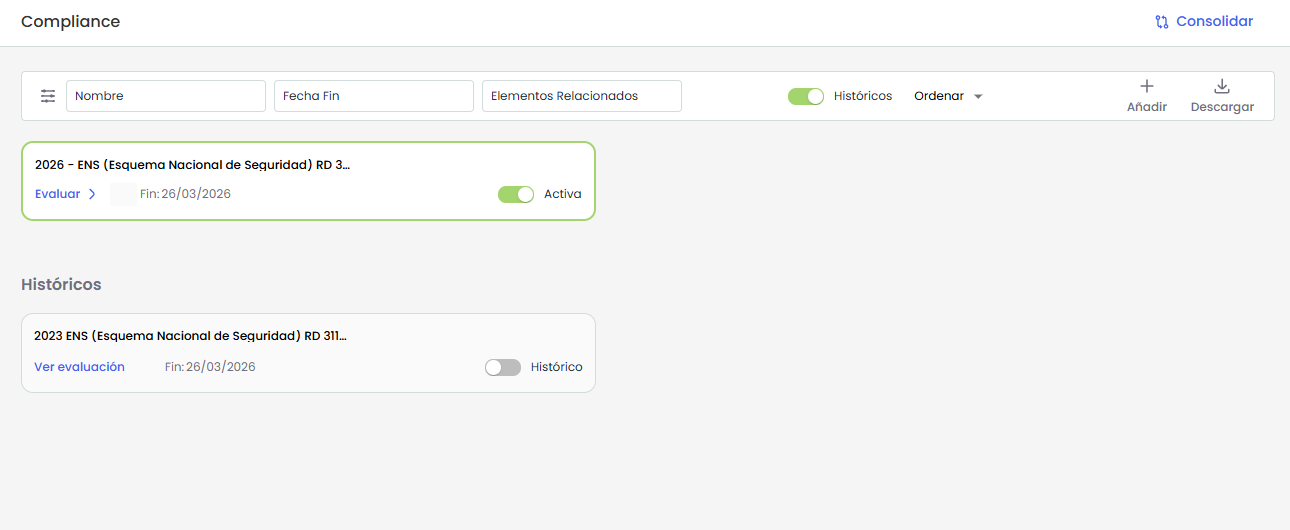
Task: Click the Consolidar merge icon
Action: click(1161, 22)
